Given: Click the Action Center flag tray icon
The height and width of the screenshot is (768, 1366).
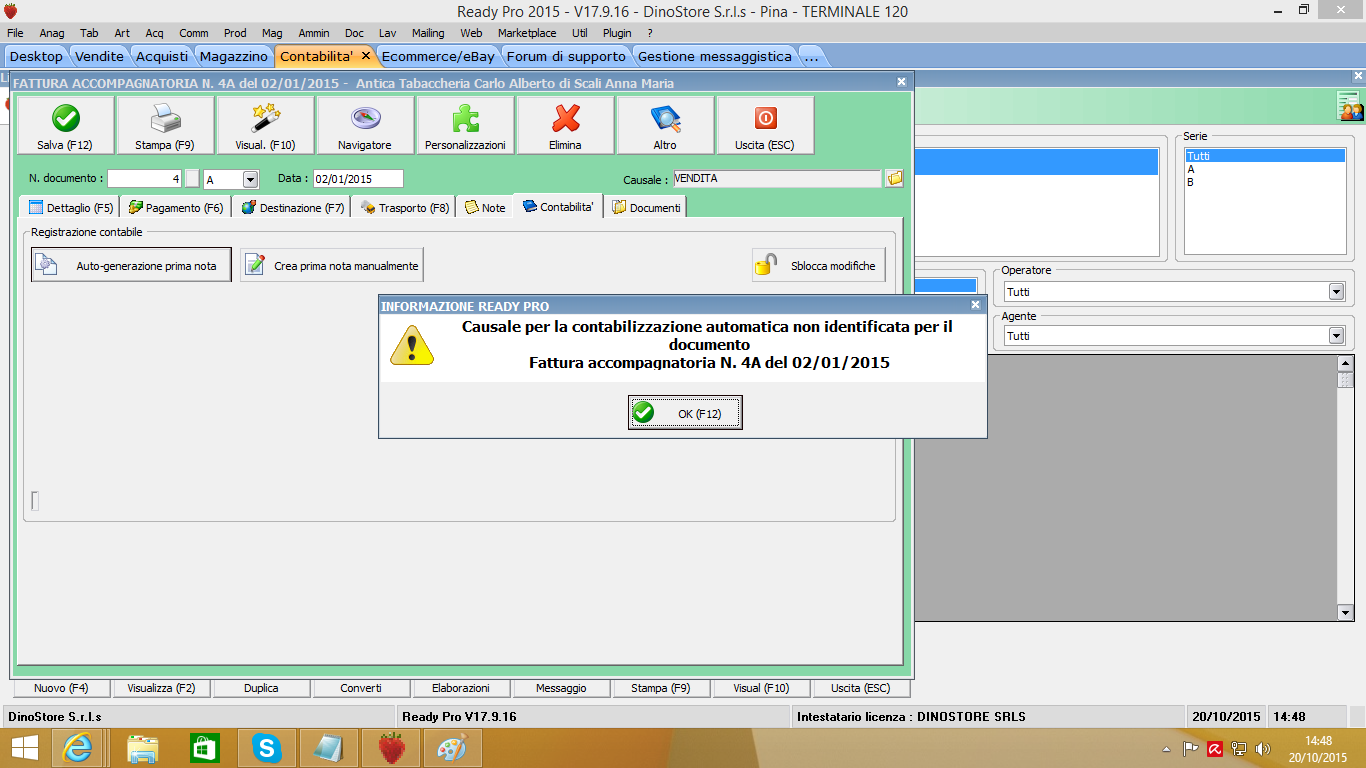Looking at the screenshot, I should pos(1191,748).
